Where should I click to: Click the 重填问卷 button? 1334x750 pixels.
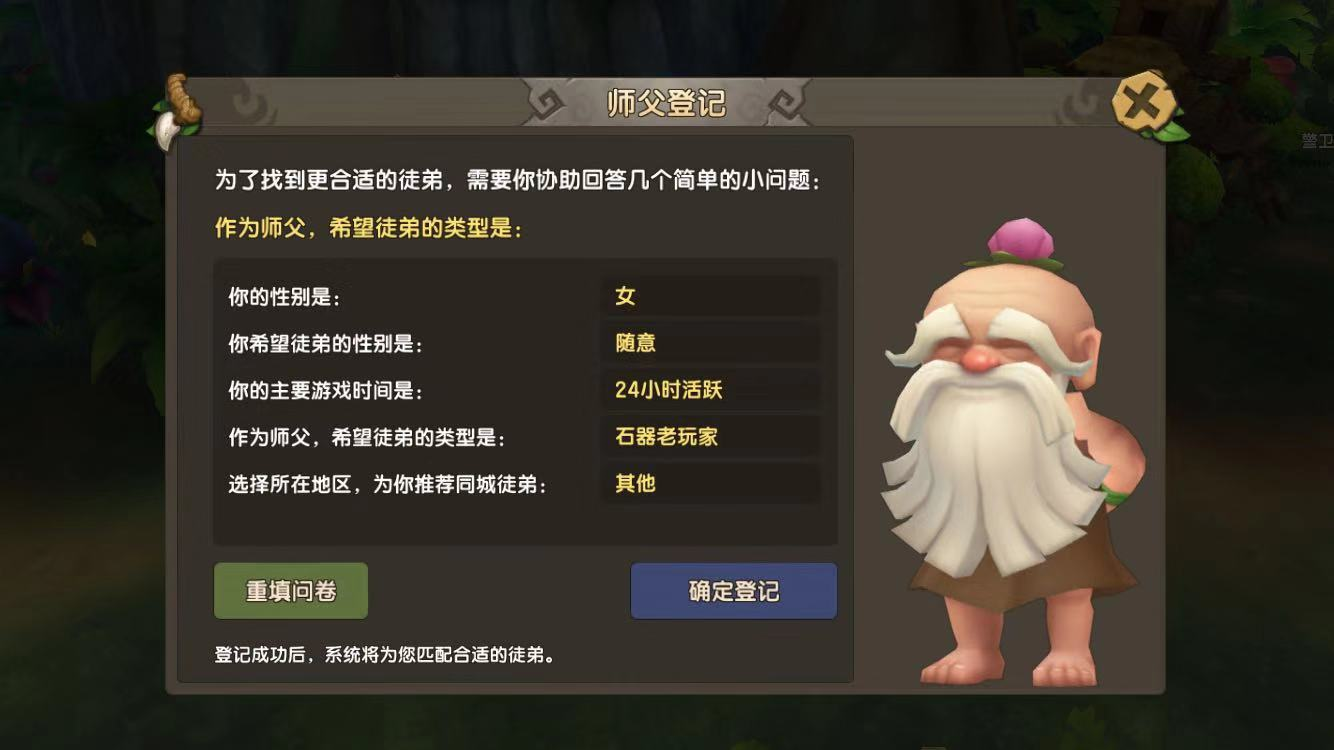click(291, 591)
